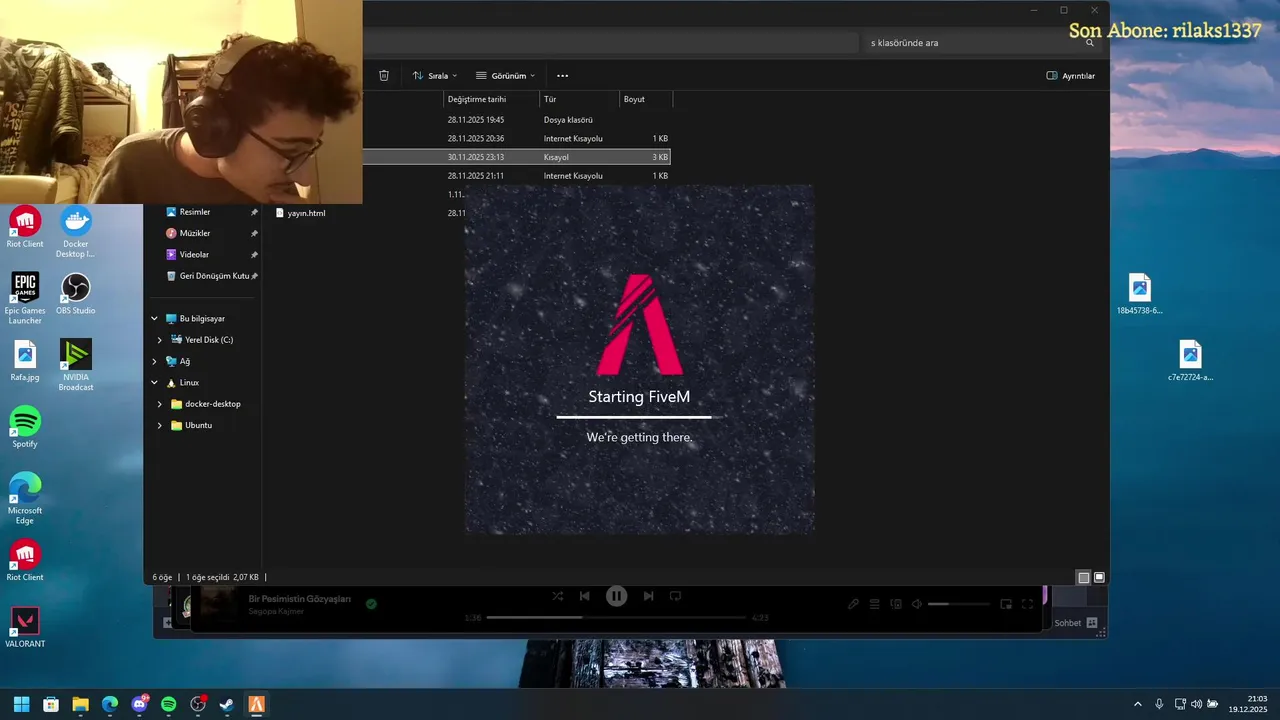Open the Sırala sort dropdown

(435, 75)
